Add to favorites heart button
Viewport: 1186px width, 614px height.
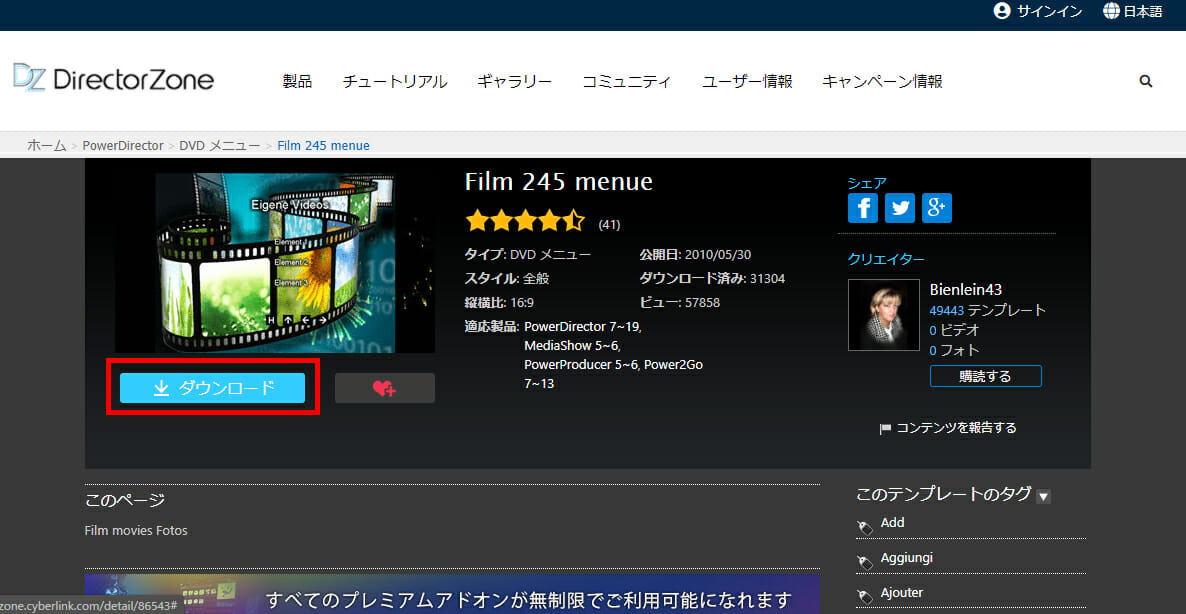pos(384,388)
